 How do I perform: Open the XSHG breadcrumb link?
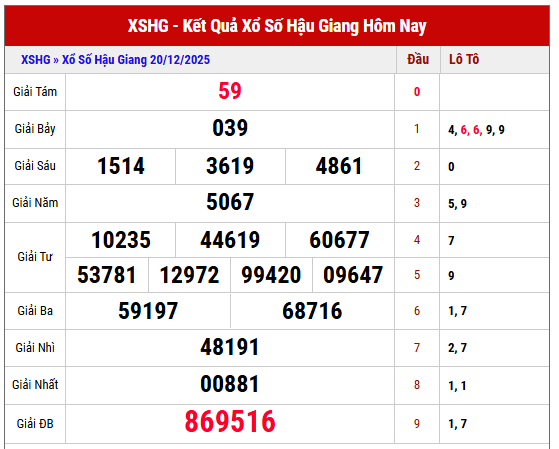pos(36,60)
